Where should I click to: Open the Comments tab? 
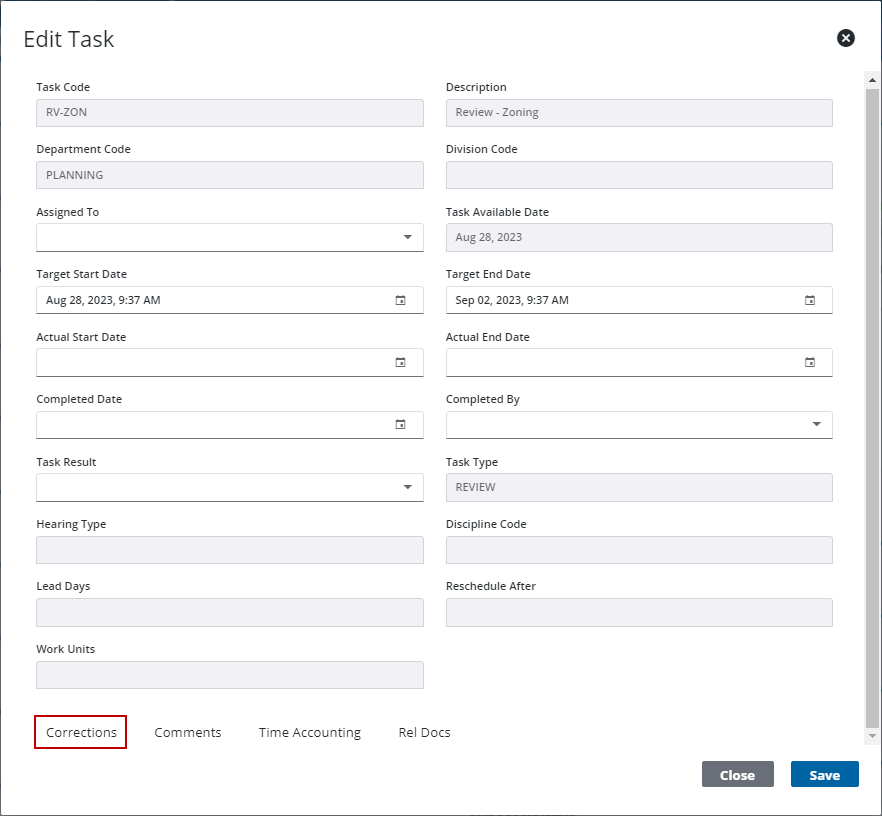(x=187, y=732)
